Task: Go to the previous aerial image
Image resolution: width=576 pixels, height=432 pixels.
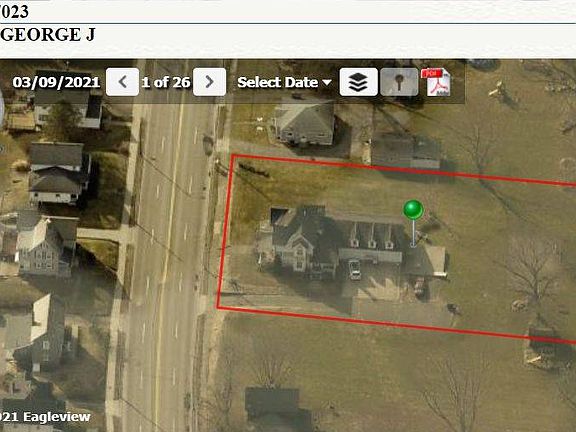Action: (122, 82)
